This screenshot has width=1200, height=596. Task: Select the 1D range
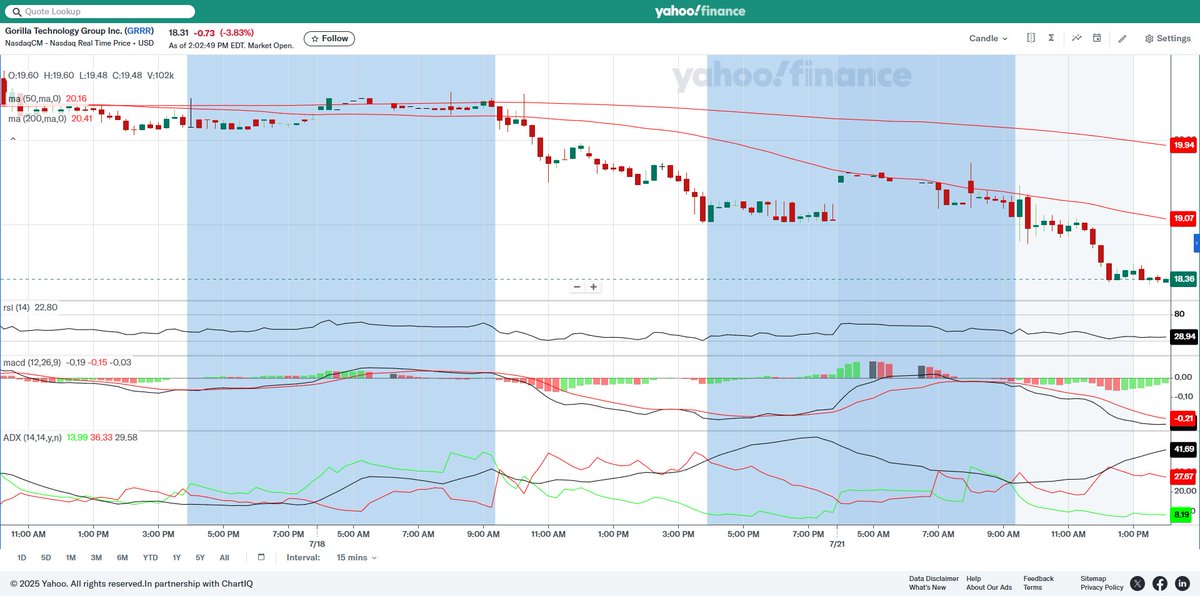click(x=22, y=557)
